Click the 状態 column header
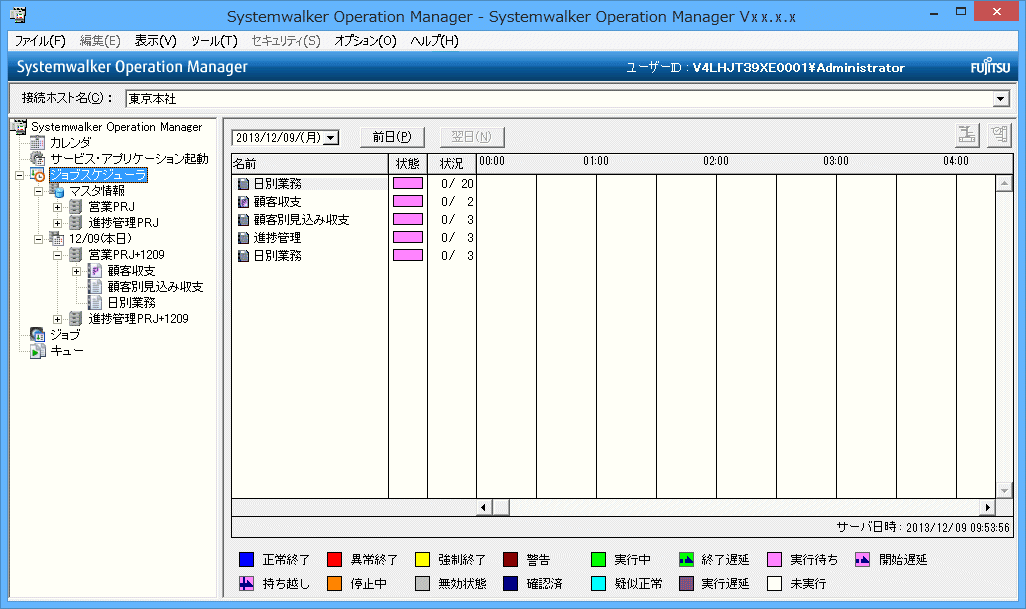Viewport: 1026px width, 609px height. coord(408,164)
